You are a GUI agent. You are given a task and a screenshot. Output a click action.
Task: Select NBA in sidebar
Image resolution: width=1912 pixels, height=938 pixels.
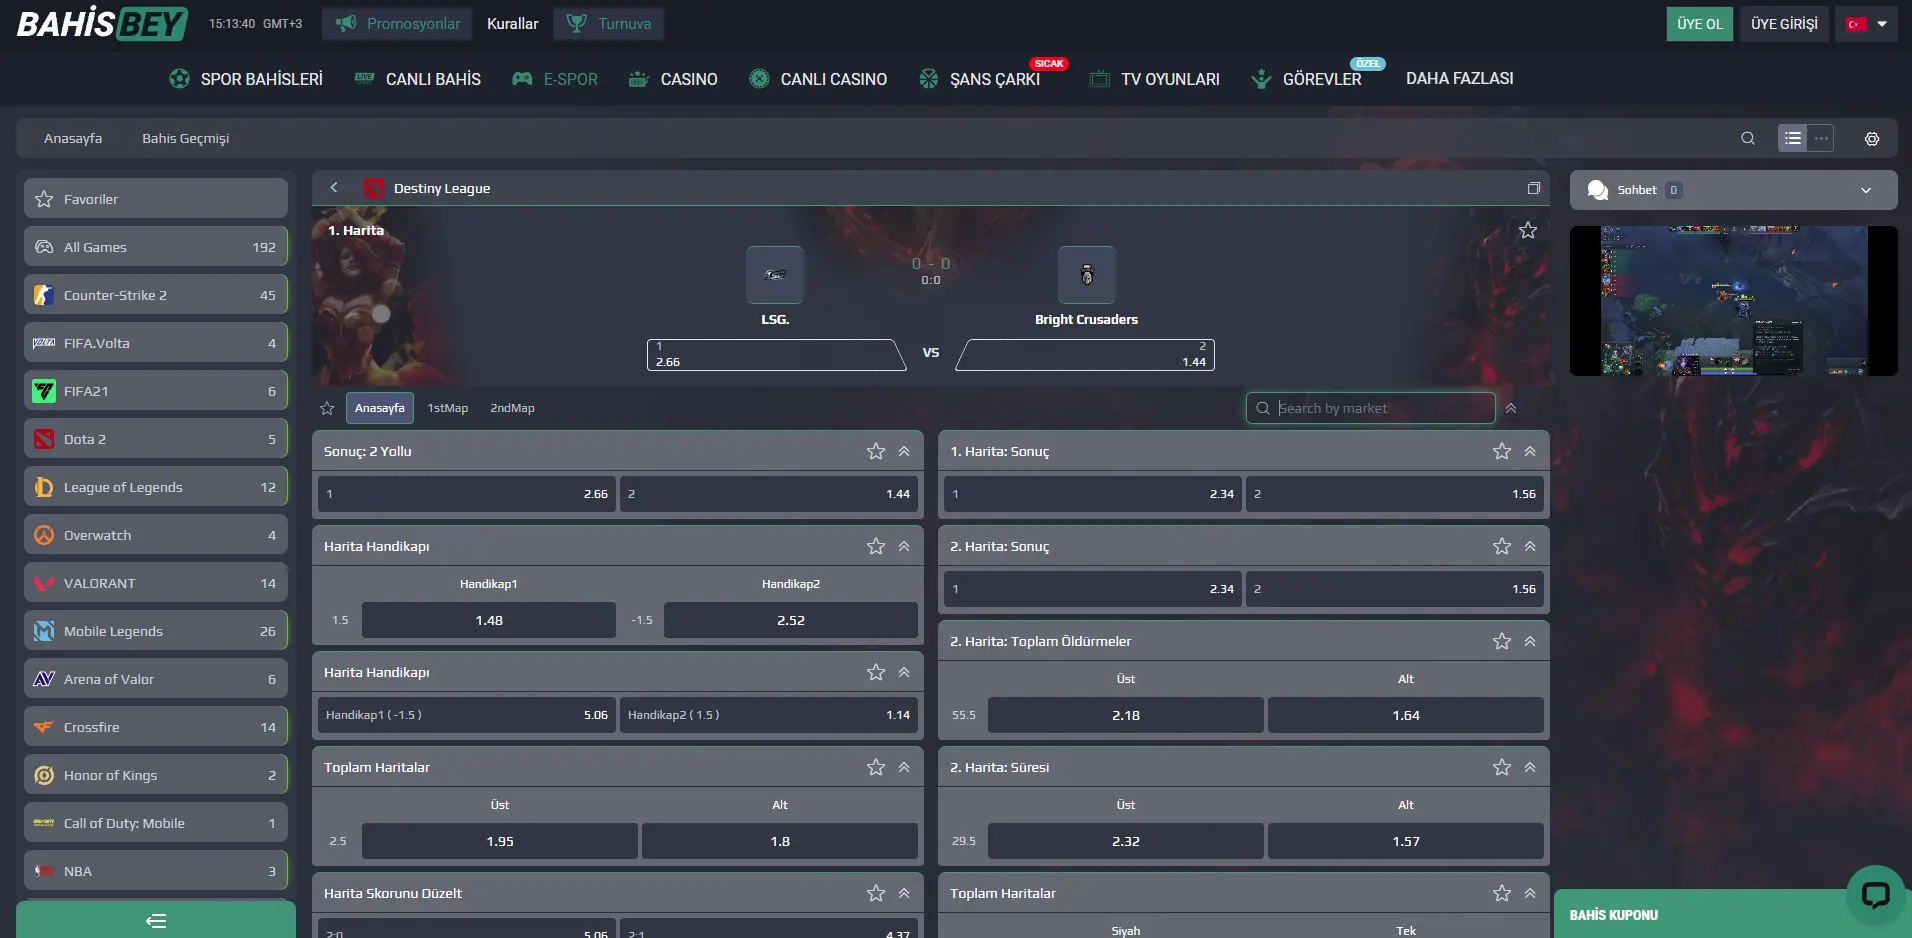coord(155,871)
